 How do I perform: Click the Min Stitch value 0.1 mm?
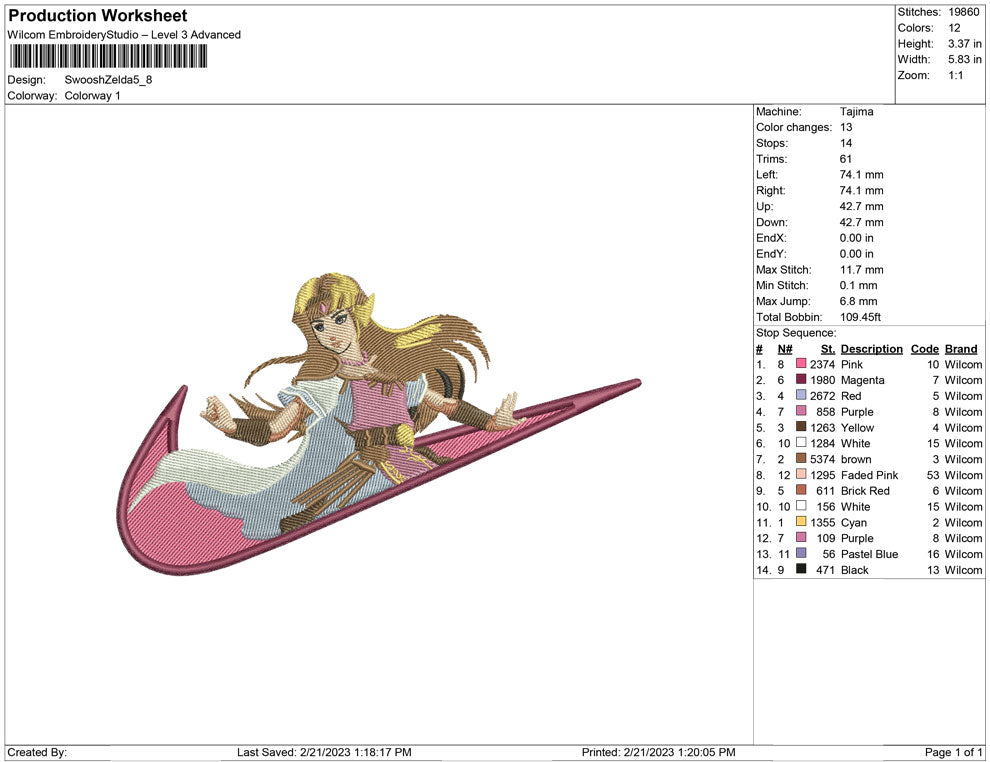[858, 285]
